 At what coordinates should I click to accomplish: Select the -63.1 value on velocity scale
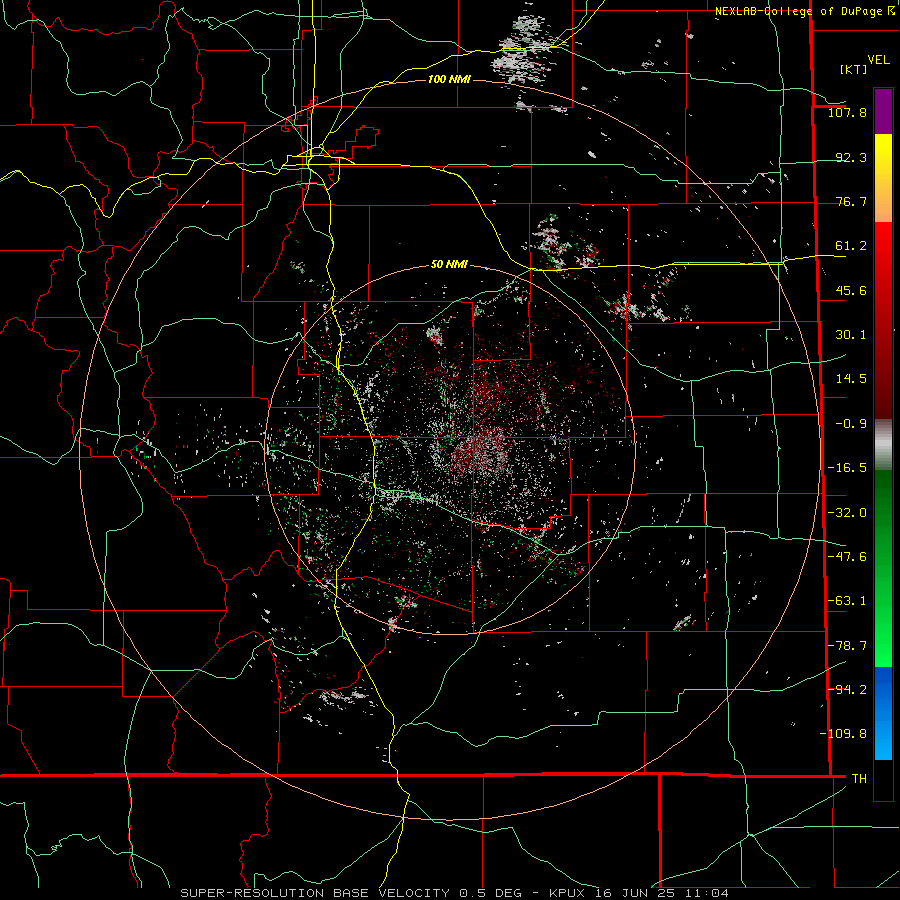847,601
